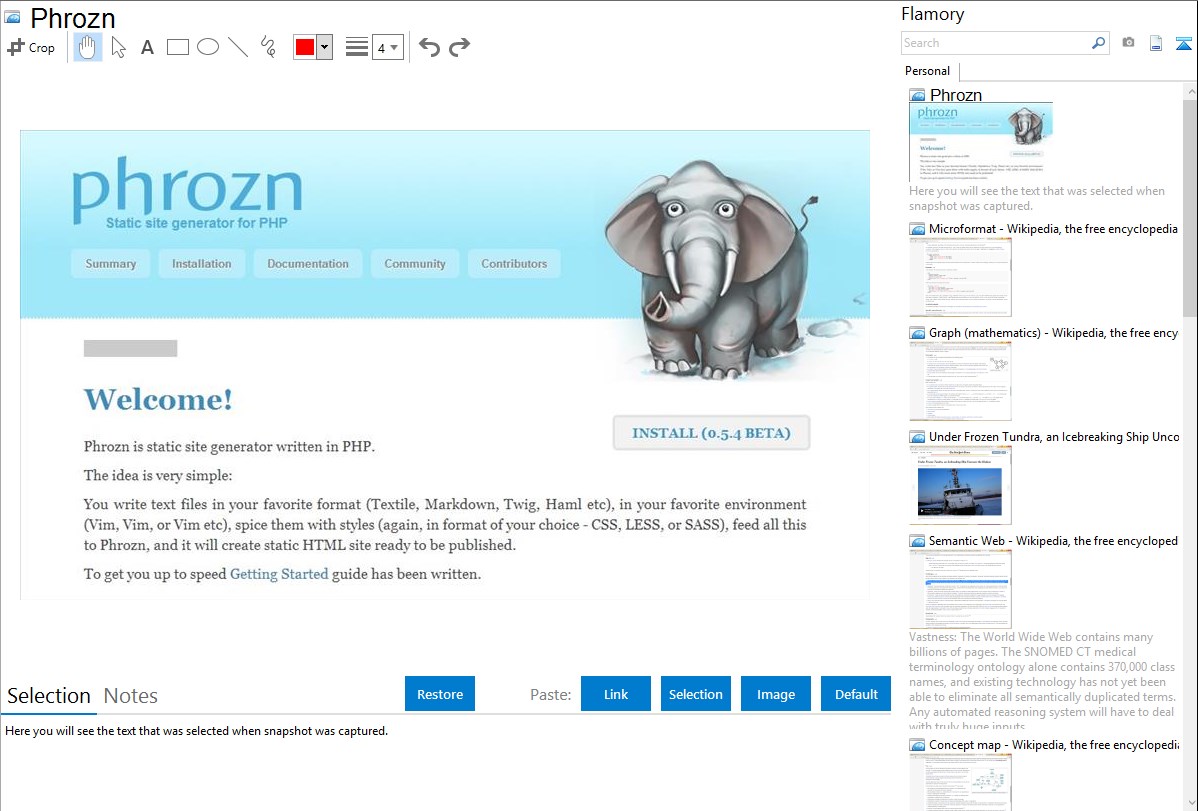Open the line width 4 dropdown
This screenshot has width=1198, height=811.
click(387, 47)
